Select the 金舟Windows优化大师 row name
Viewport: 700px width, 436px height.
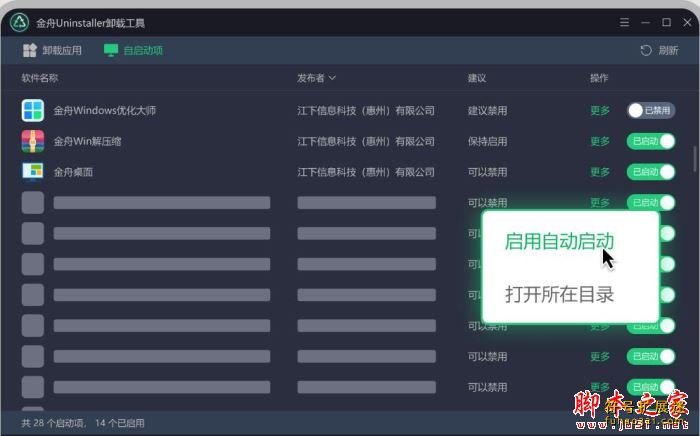point(104,111)
